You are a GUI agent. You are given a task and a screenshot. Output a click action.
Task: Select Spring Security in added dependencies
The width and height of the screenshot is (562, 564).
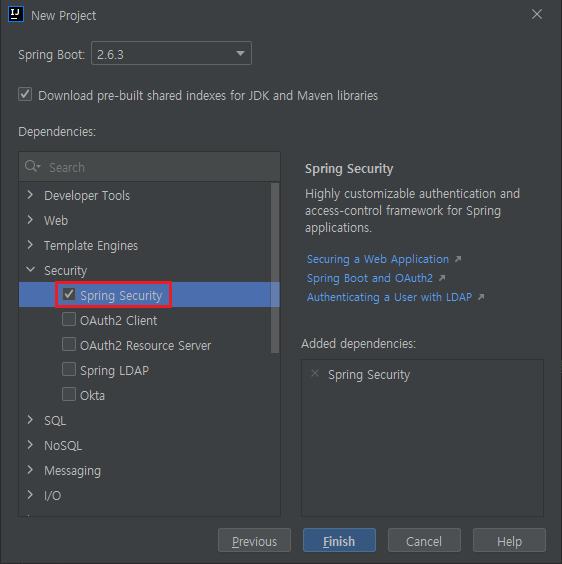pyautogui.click(x=369, y=375)
